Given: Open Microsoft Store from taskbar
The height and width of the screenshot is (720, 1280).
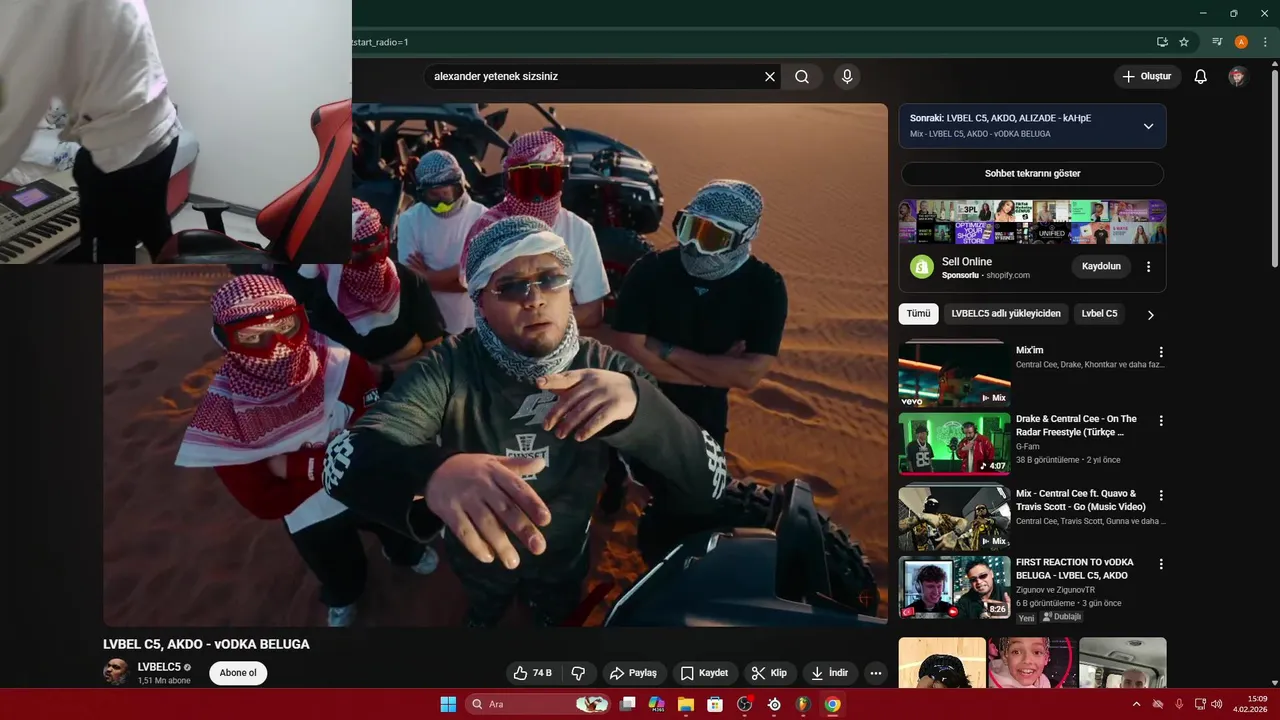Looking at the screenshot, I should [x=715, y=704].
